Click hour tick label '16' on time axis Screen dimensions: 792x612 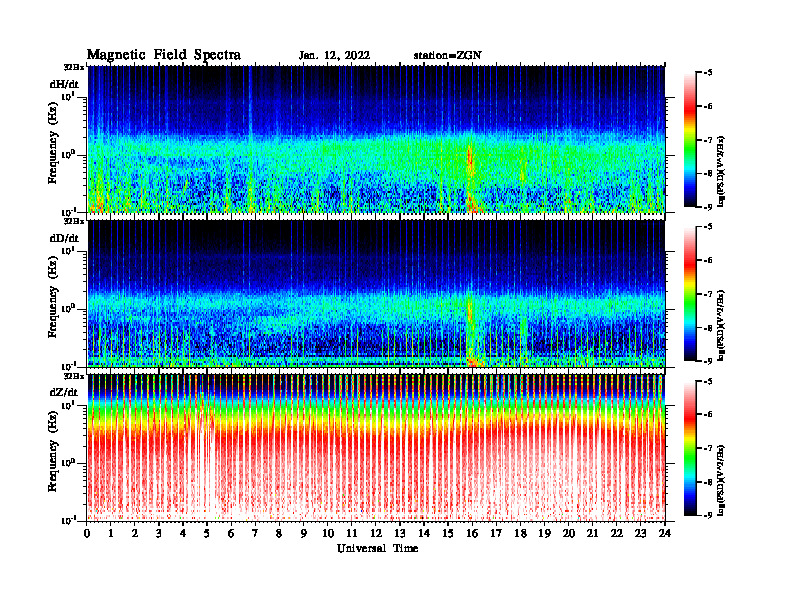[x=472, y=534]
